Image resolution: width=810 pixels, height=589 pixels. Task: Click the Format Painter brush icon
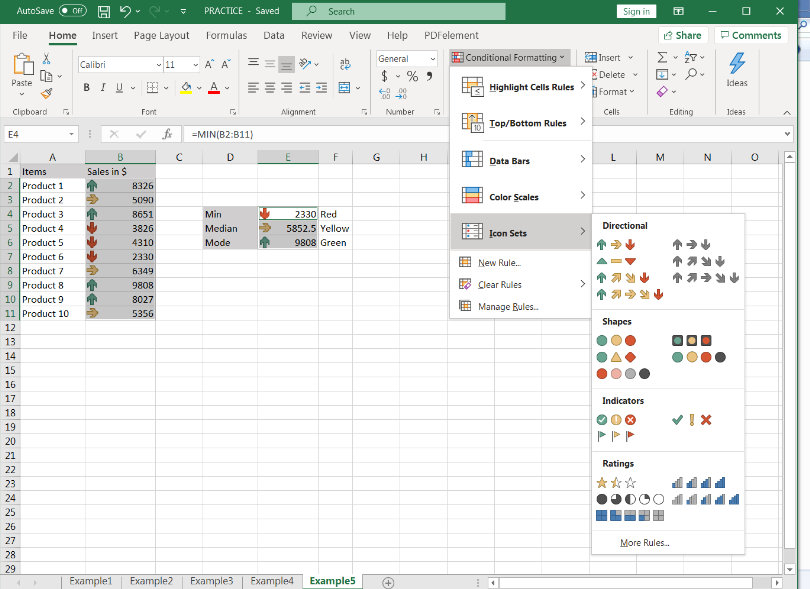46,94
